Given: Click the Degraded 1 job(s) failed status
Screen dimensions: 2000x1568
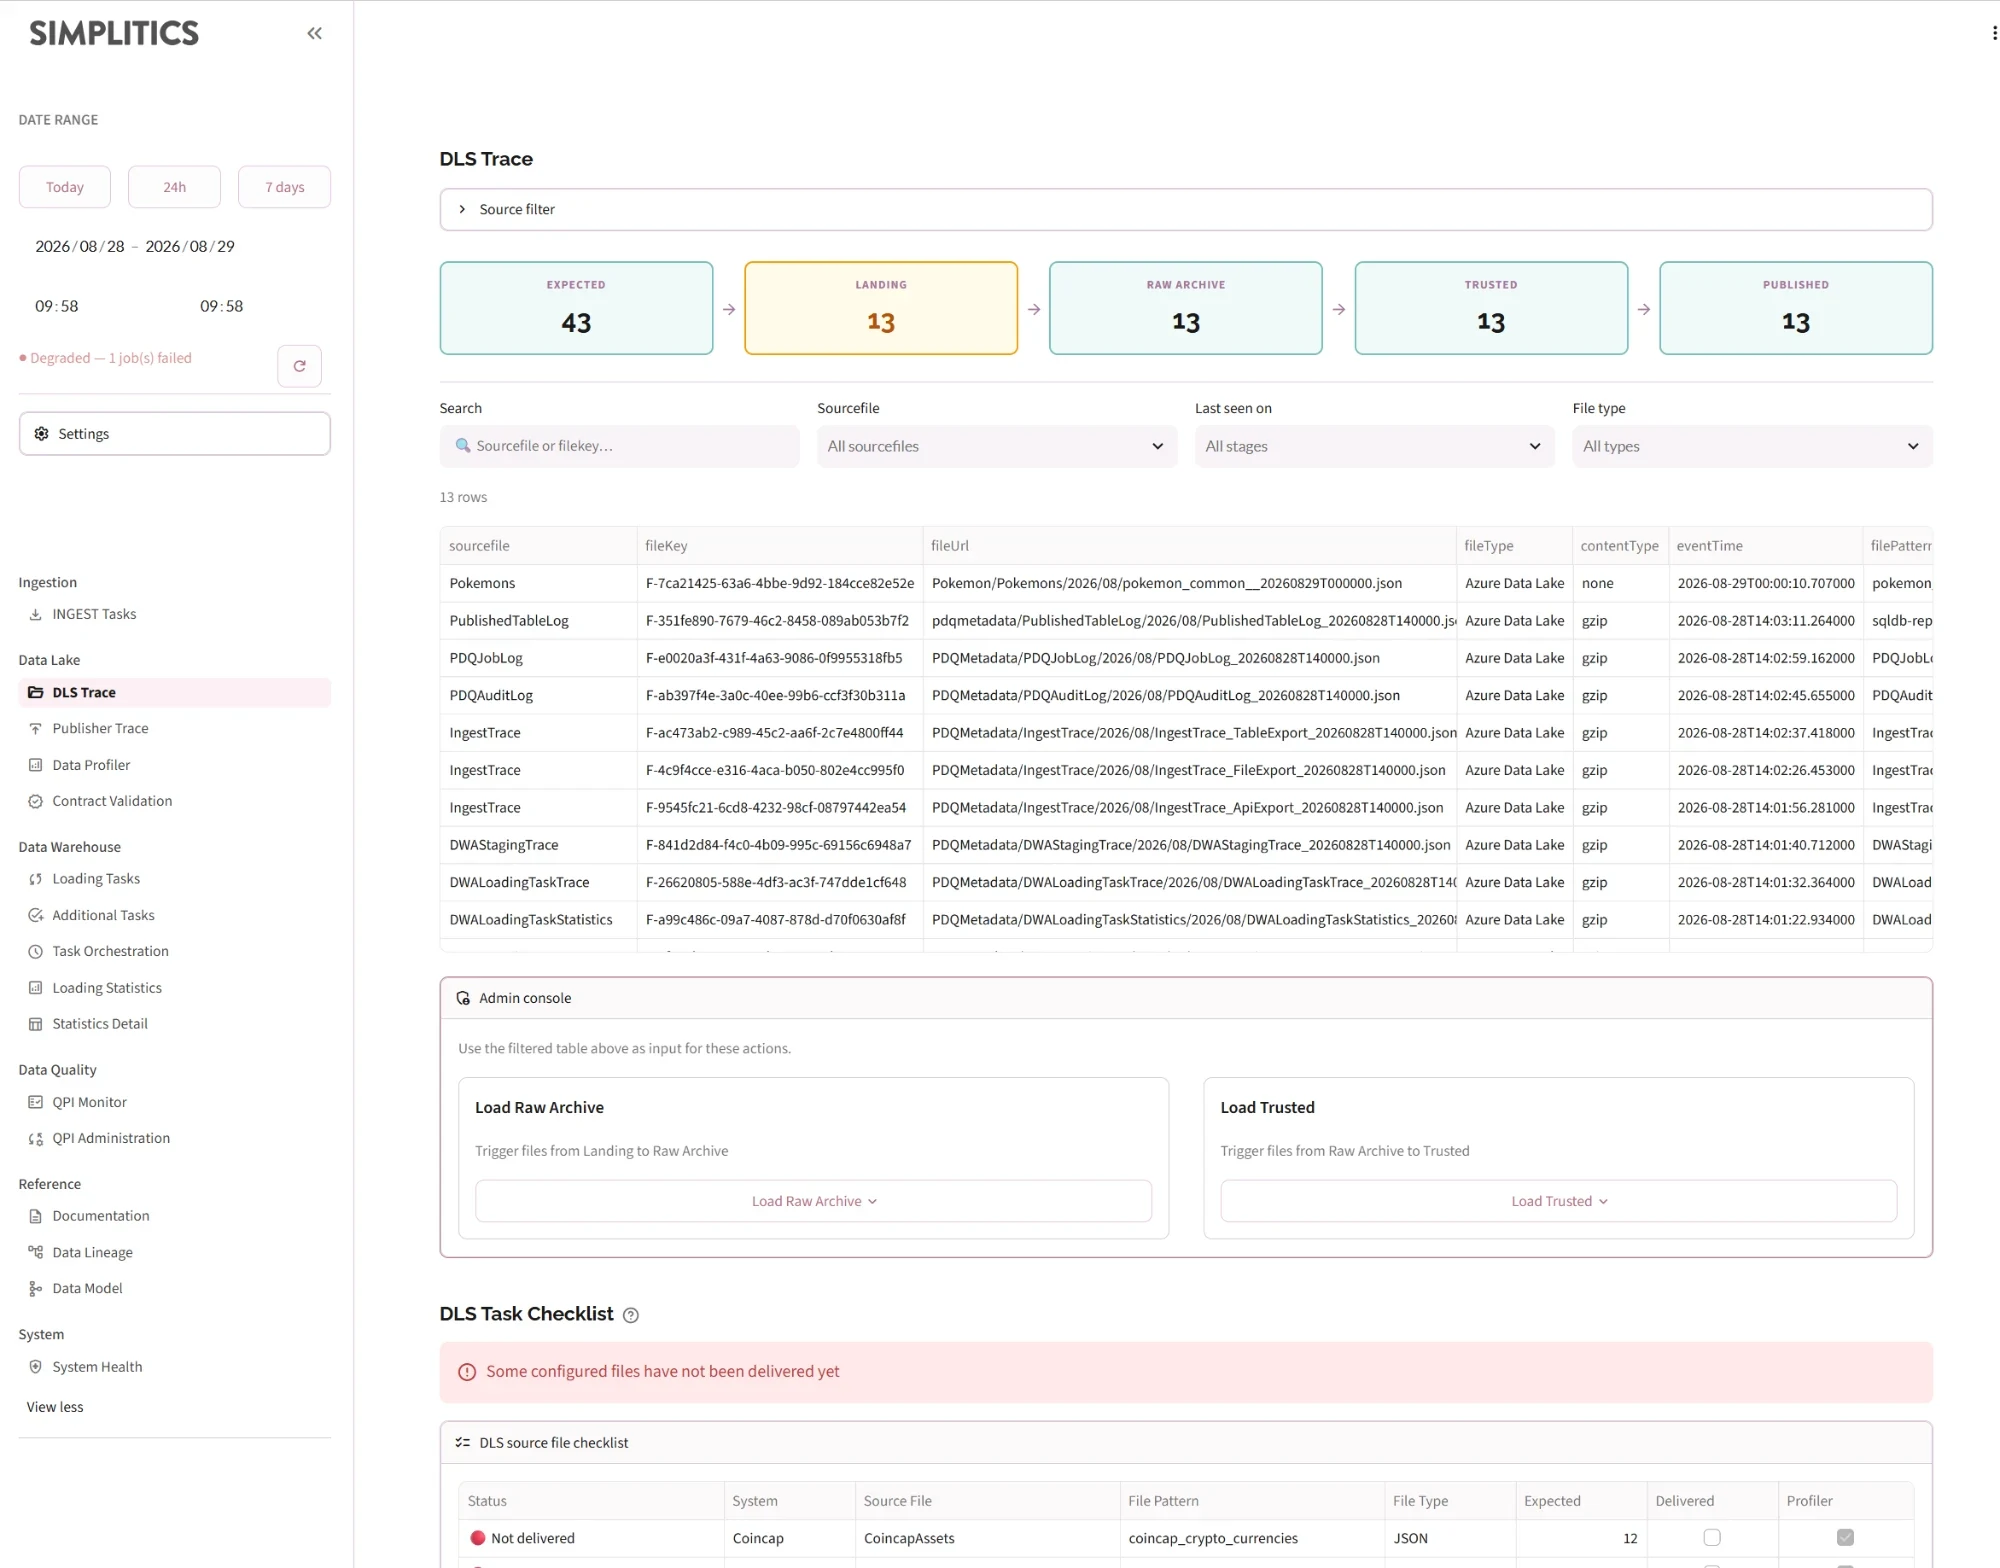Looking at the screenshot, I should coord(106,358).
